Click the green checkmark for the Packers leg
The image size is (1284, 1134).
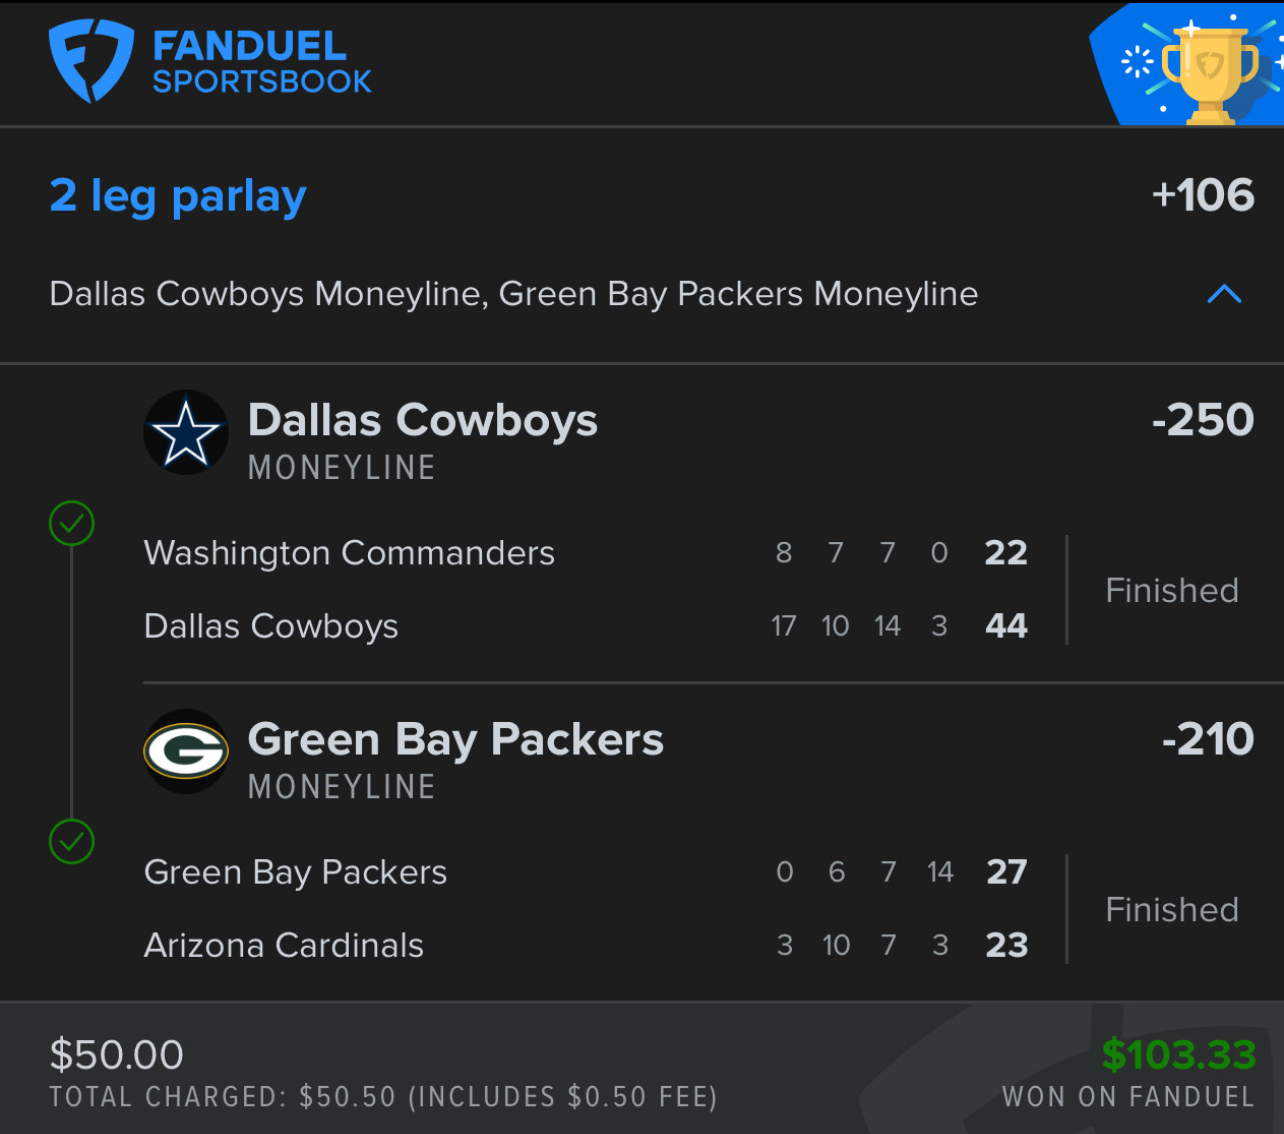pos(72,842)
